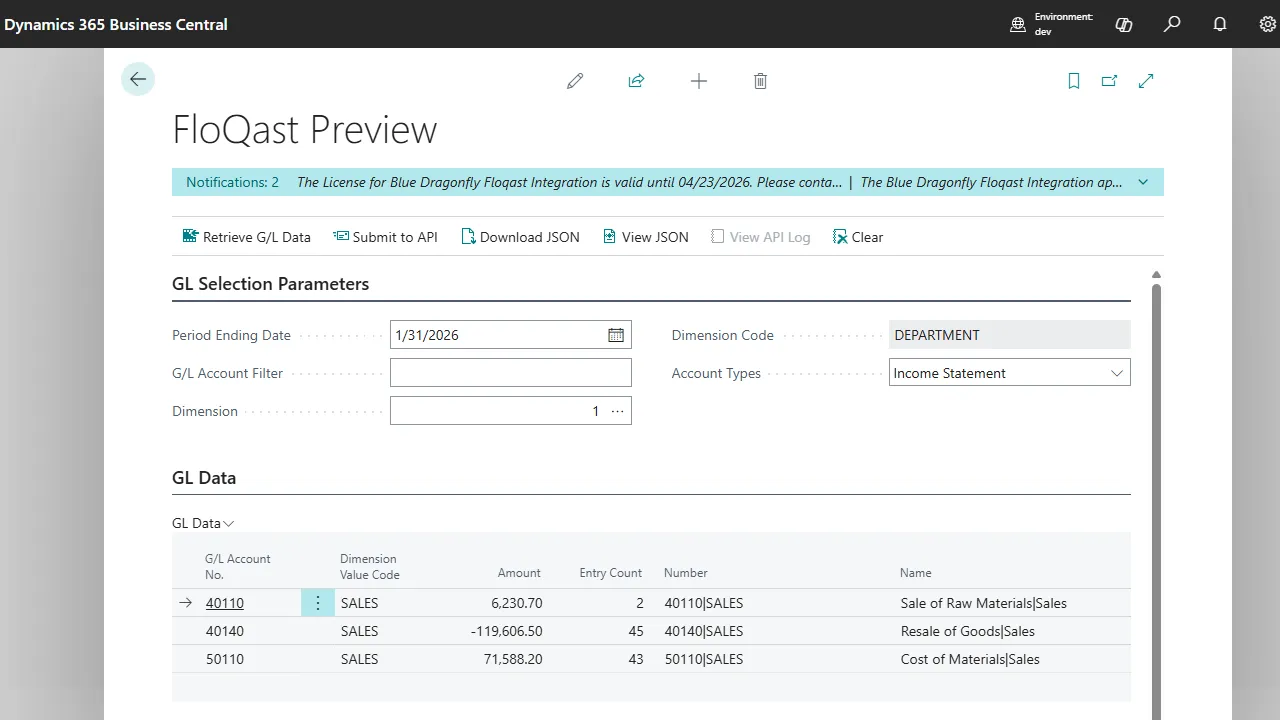Click Download JSON action
The width and height of the screenshot is (1280, 720).
[x=520, y=237]
